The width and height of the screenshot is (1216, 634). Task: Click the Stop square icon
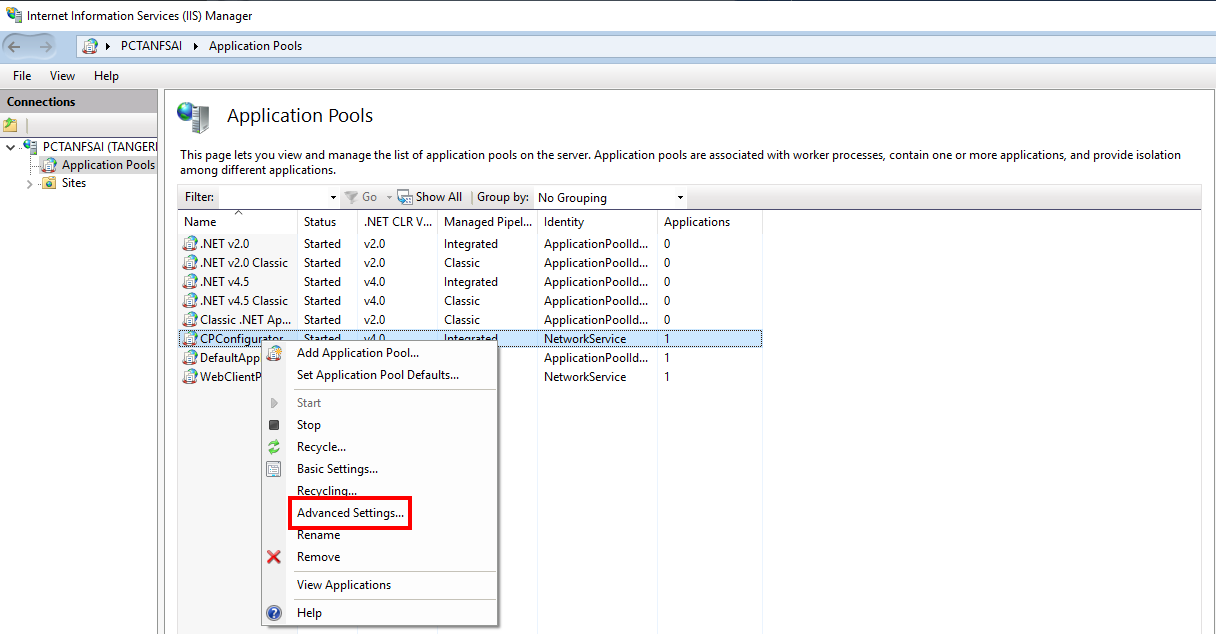[x=274, y=425]
